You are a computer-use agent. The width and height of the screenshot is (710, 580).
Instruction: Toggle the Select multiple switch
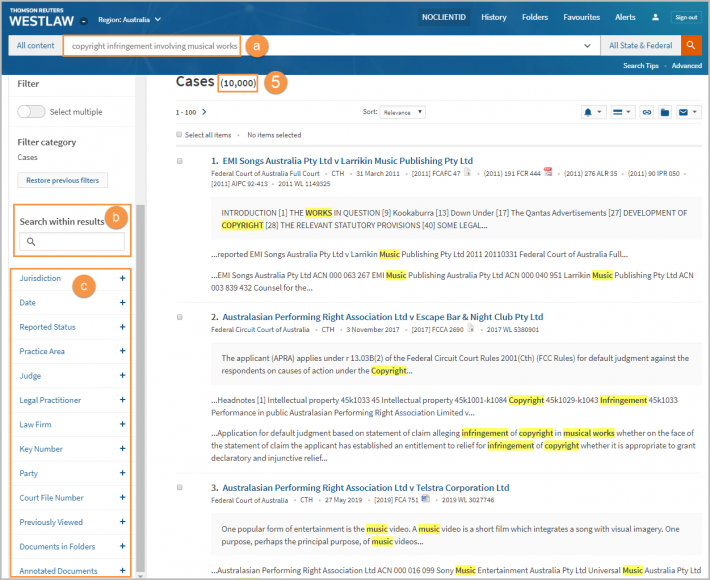(31, 111)
